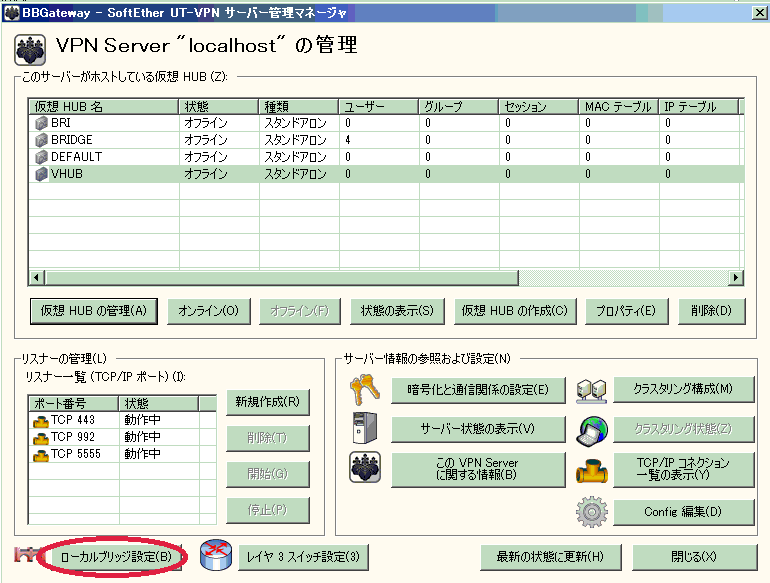Open ローカルブリッジ設定(B) button
Viewport: 770px width, 583px height.
(116, 557)
